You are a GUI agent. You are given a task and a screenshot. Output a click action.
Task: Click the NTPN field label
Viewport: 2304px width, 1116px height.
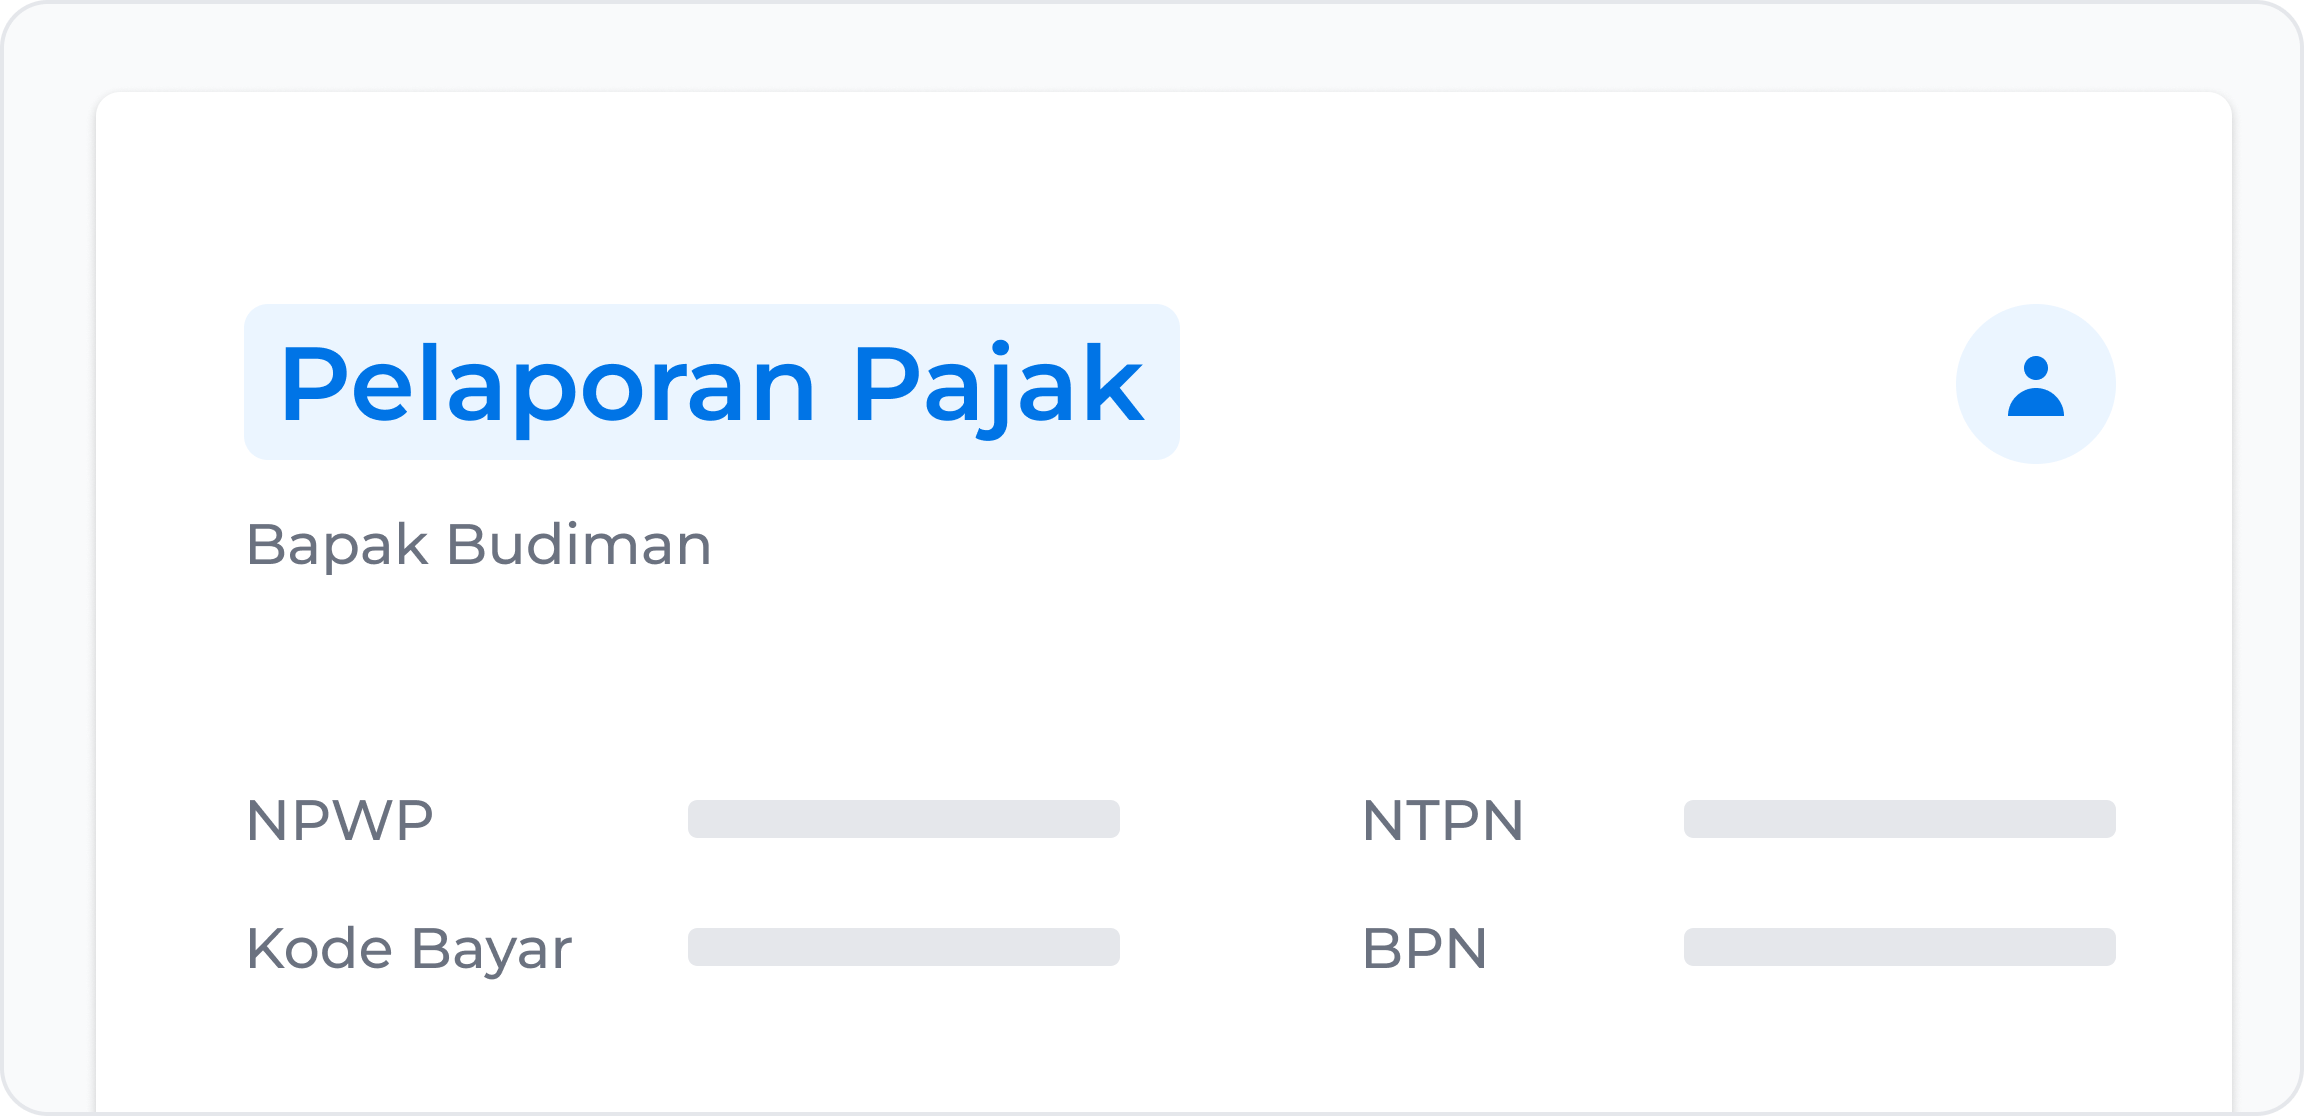point(1443,820)
